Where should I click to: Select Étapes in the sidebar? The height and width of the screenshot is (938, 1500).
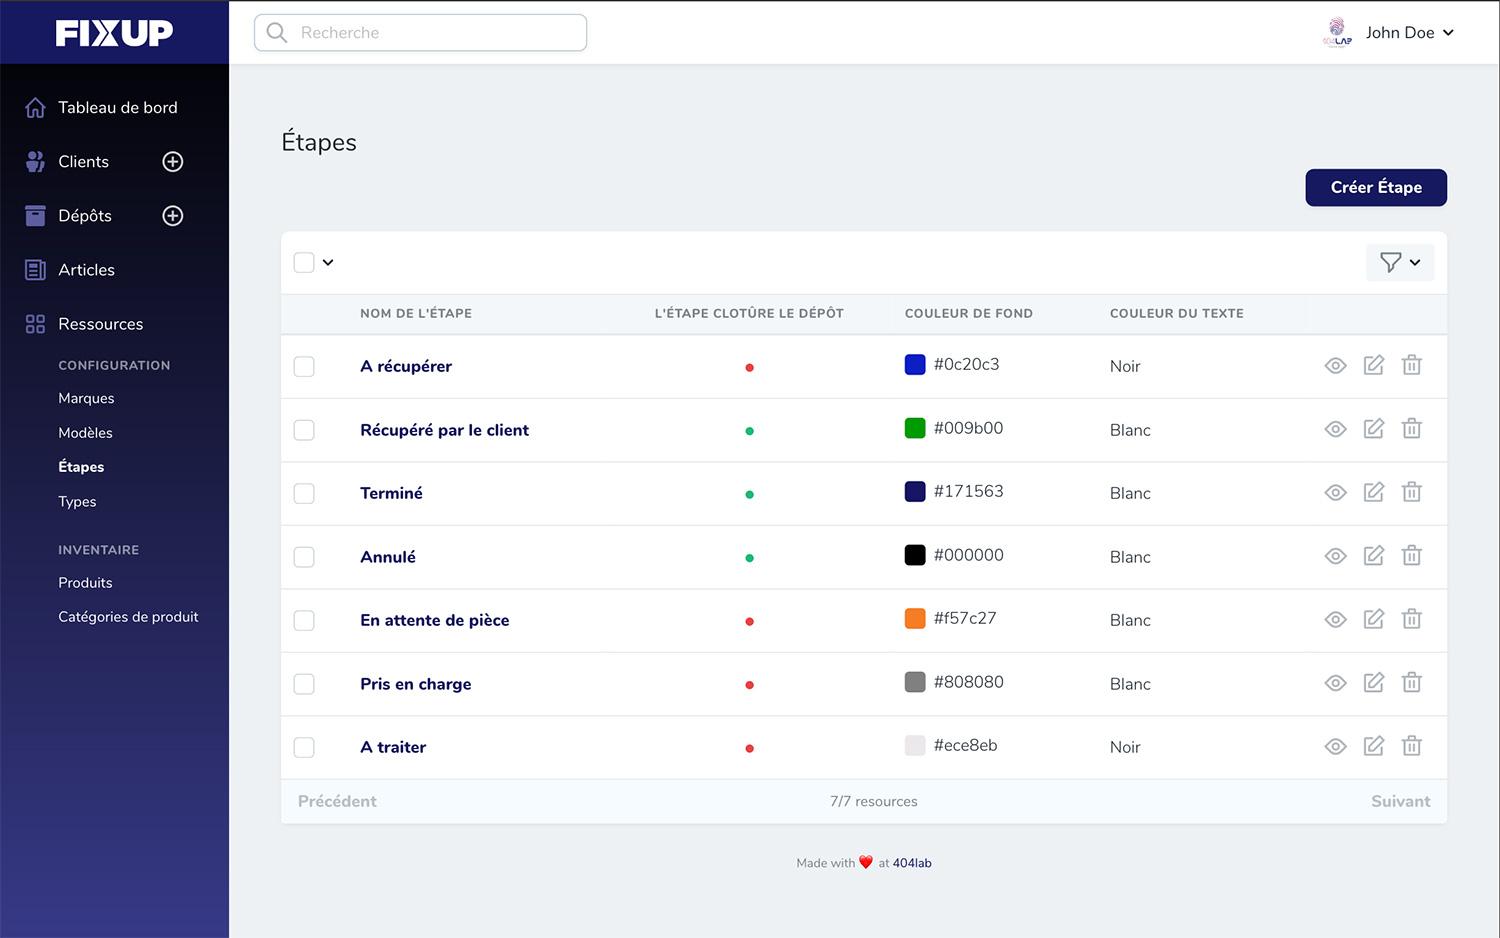point(81,467)
